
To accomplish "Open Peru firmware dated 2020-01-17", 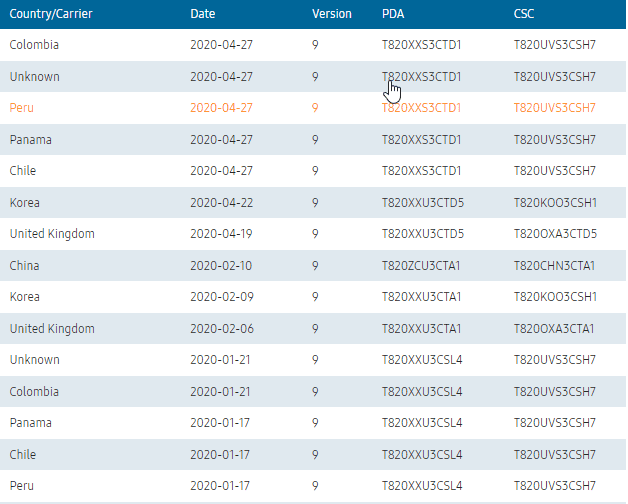I will coord(21,486).
